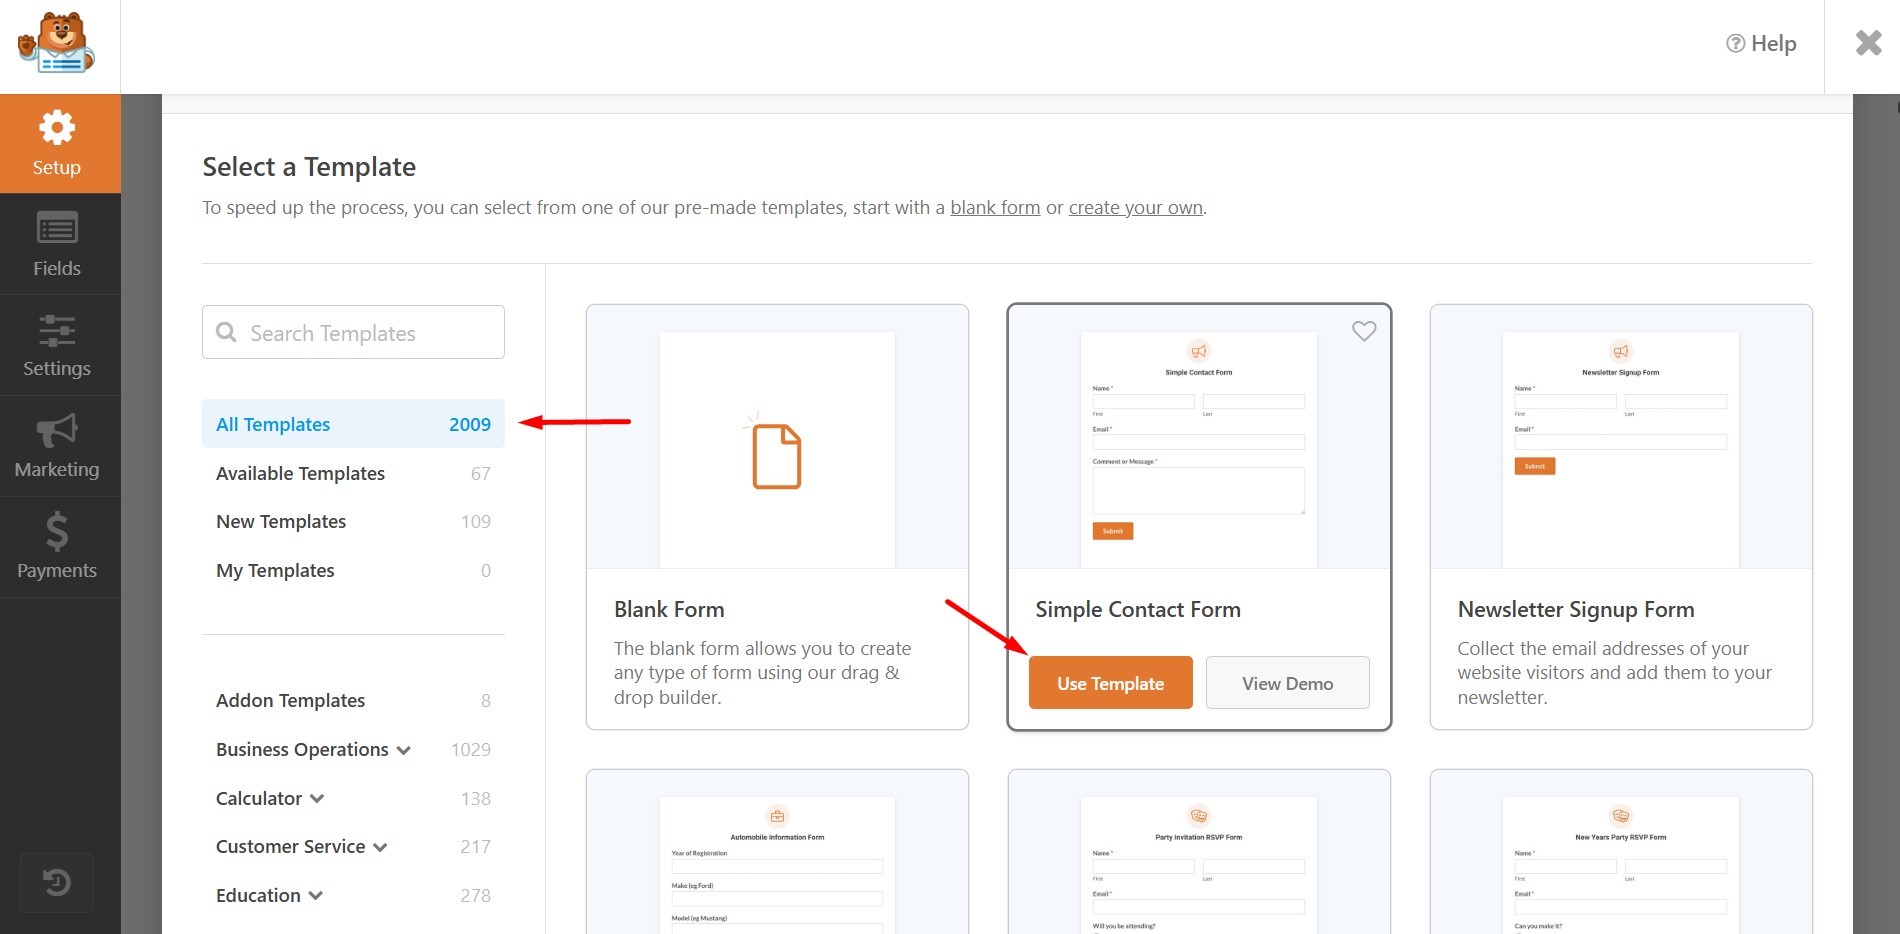The width and height of the screenshot is (1900, 934).
Task: Open the Setup panel gear icon
Action: 57,128
